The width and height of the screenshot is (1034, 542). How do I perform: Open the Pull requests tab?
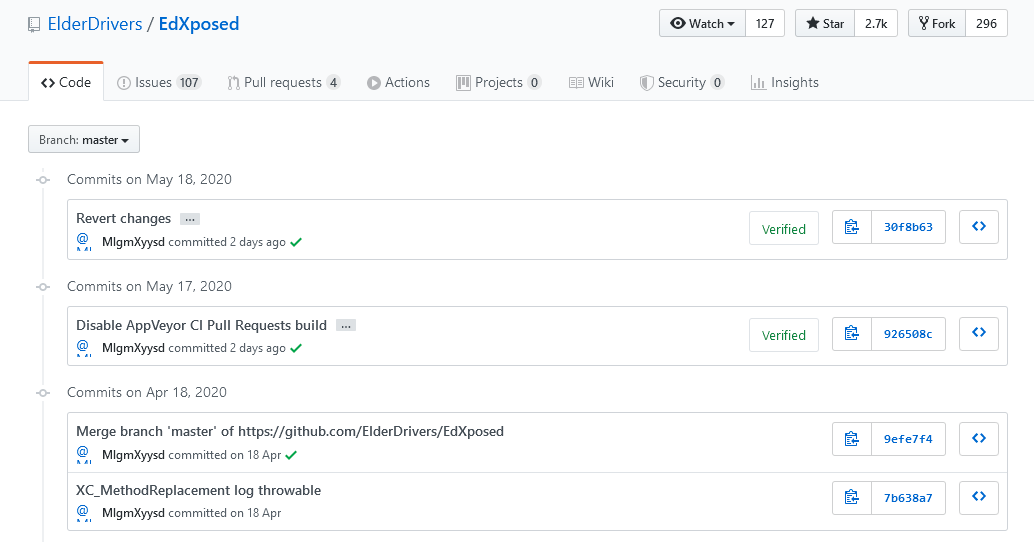(x=284, y=82)
